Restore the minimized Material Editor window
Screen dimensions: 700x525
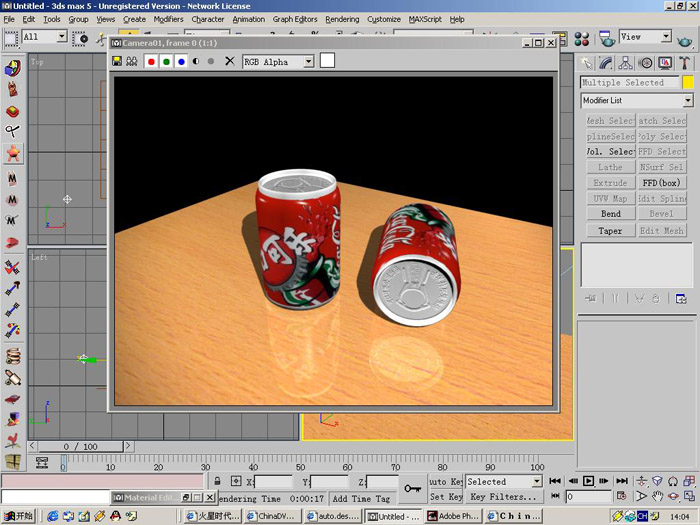tap(186, 497)
